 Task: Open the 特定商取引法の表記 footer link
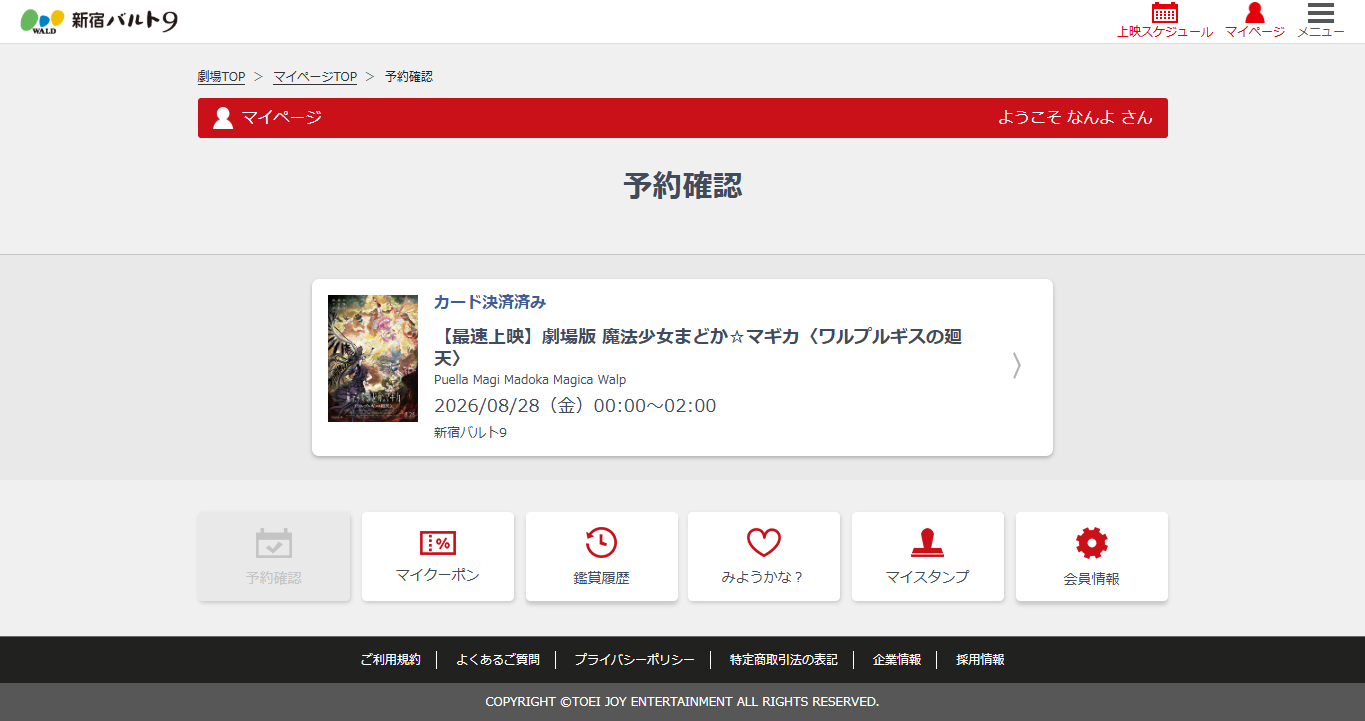coord(784,660)
